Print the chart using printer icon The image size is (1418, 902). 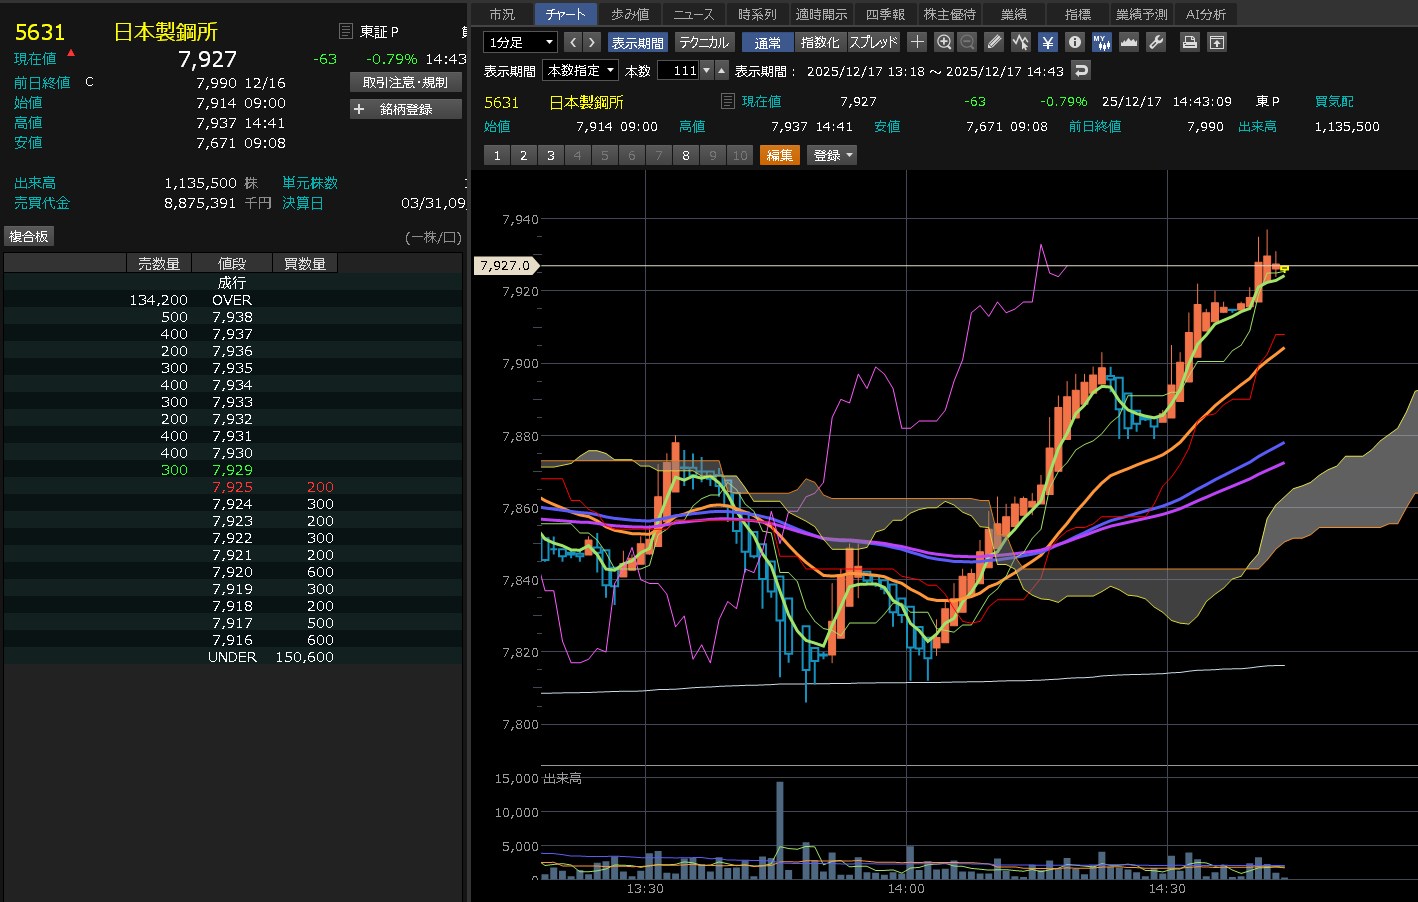[1189, 42]
